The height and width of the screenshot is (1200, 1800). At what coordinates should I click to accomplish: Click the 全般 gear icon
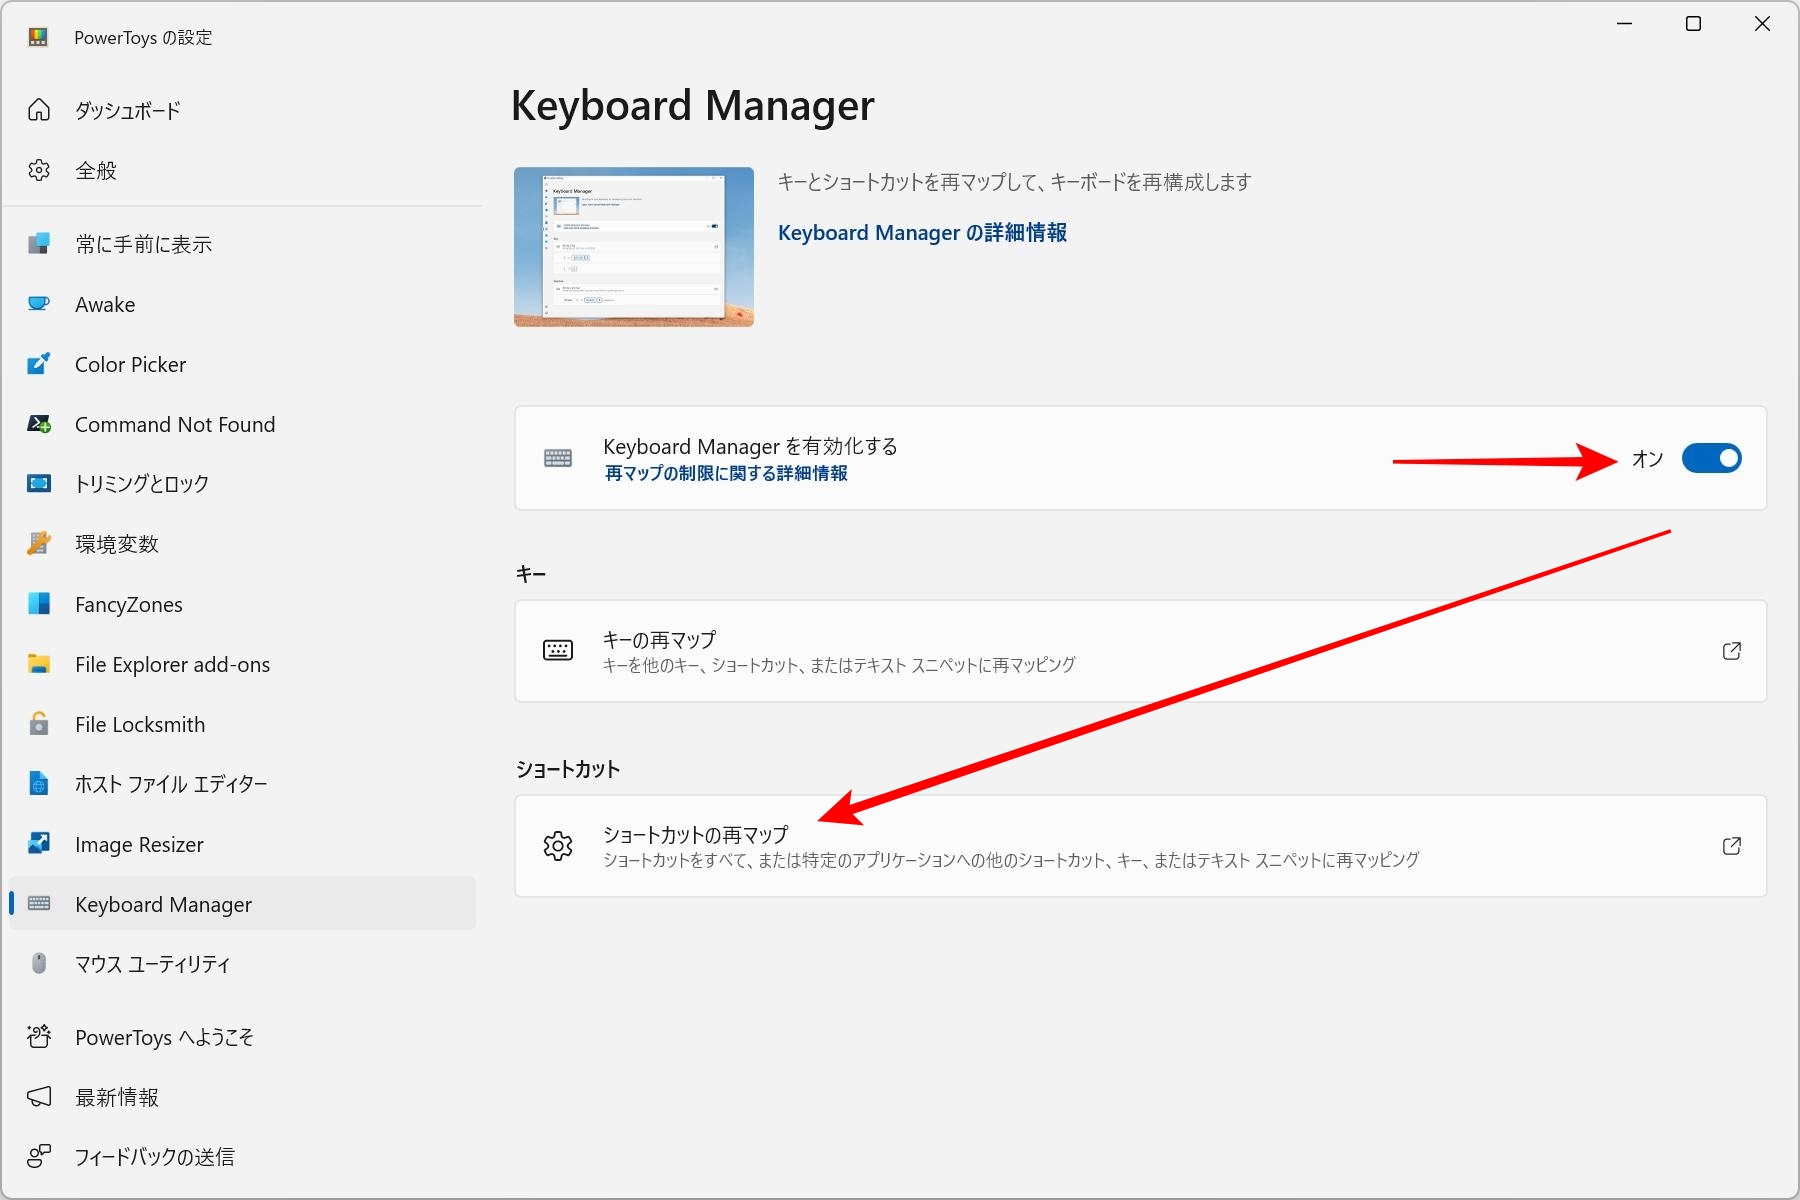point(39,170)
